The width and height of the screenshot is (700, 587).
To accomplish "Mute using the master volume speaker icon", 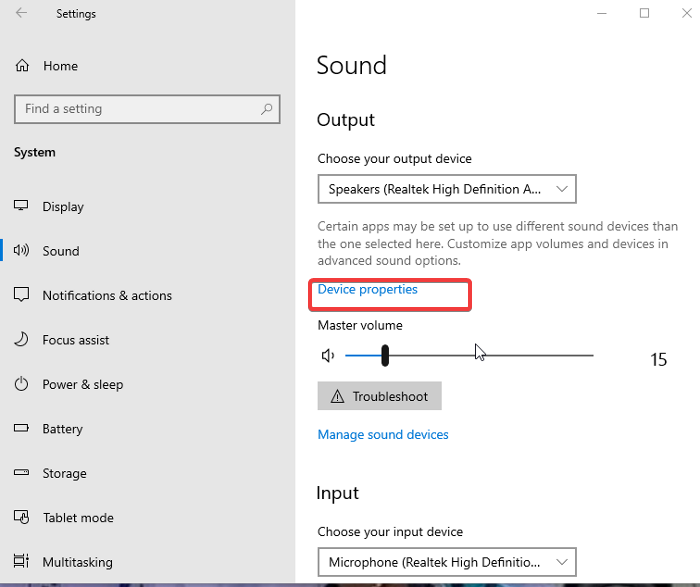I will [327, 356].
